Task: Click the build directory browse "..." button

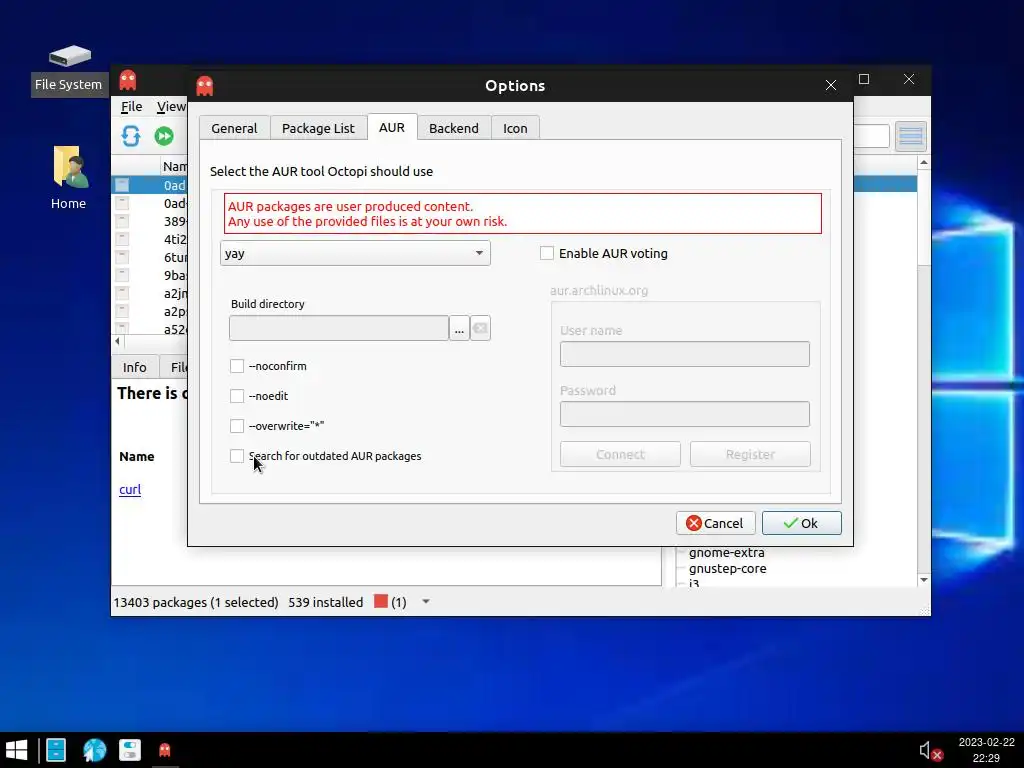Action: click(459, 328)
